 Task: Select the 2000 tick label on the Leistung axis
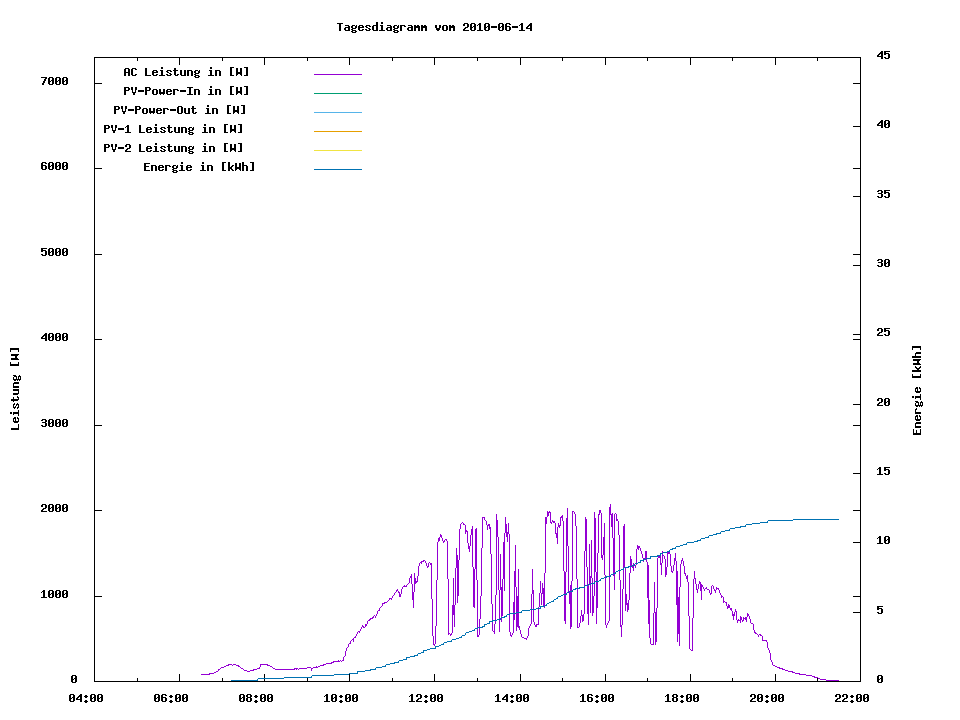click(54, 510)
